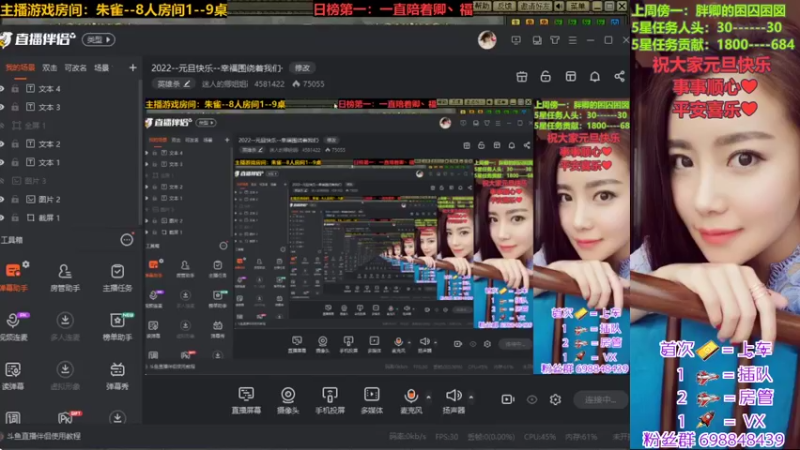
Task: Toggle visibility of 图片 2 layer
Action: [x=2, y=199]
